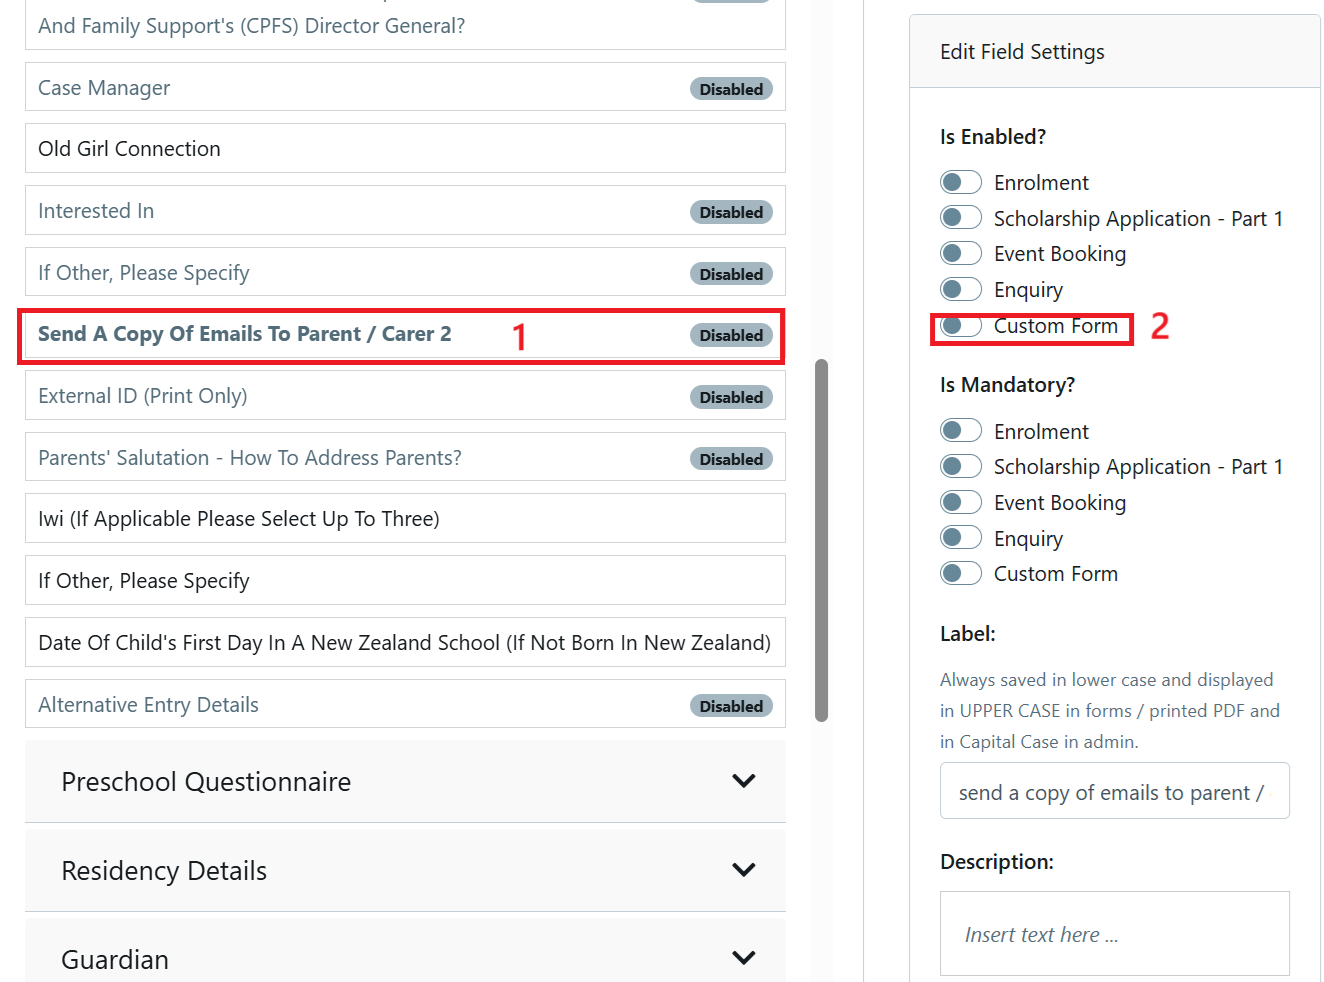Click the vertical scrollbar handle
This screenshot has height=982, width=1324.
point(822,540)
